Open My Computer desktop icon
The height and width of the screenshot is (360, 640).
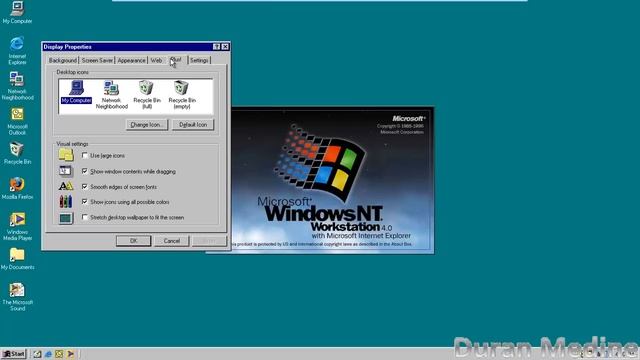pos(17,12)
